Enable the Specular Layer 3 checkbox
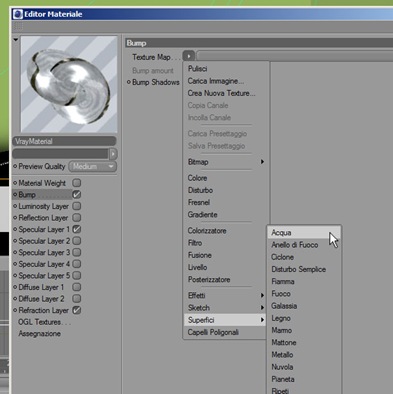The height and width of the screenshot is (394, 393). click(x=77, y=252)
